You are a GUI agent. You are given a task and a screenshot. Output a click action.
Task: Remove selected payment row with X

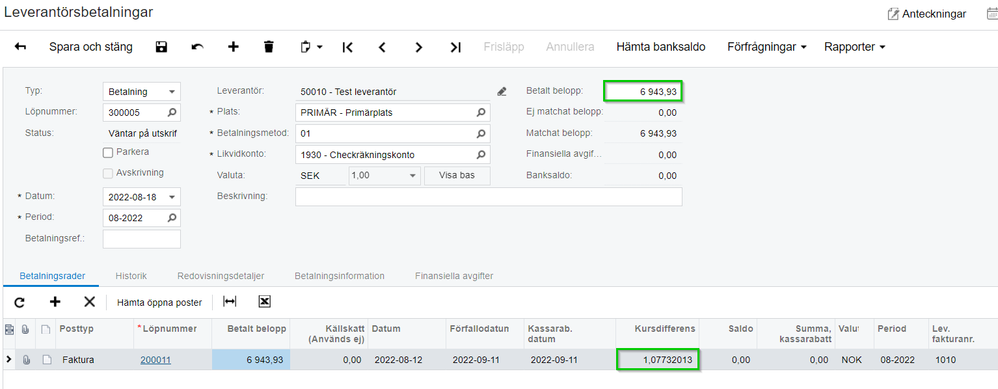89,302
